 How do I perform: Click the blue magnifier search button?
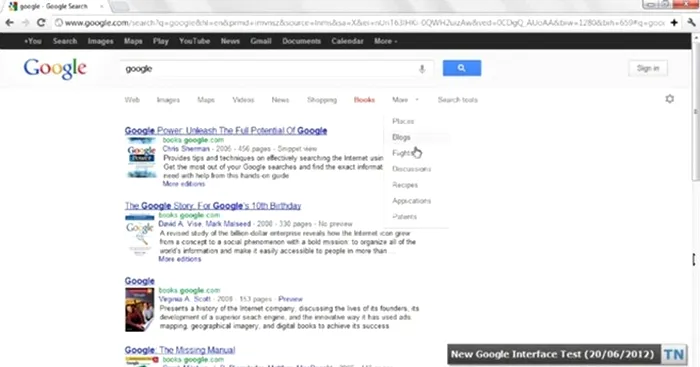coord(462,68)
